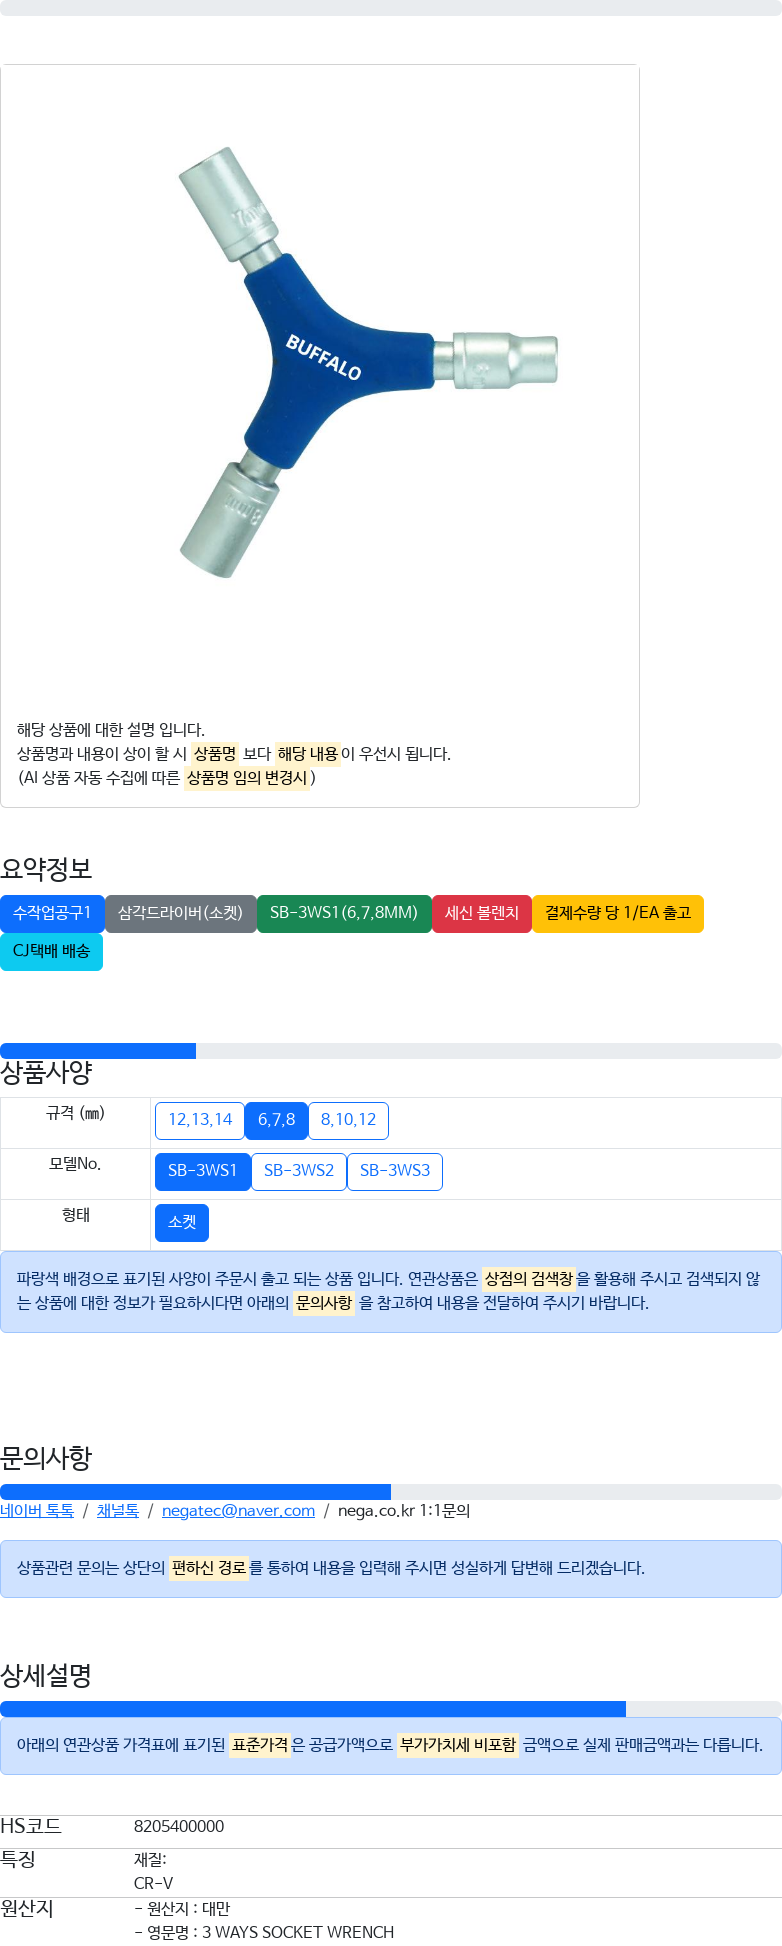Click the 상세설명 section progress bar
Screen dimensions: 782x1946
click(x=390, y=1709)
